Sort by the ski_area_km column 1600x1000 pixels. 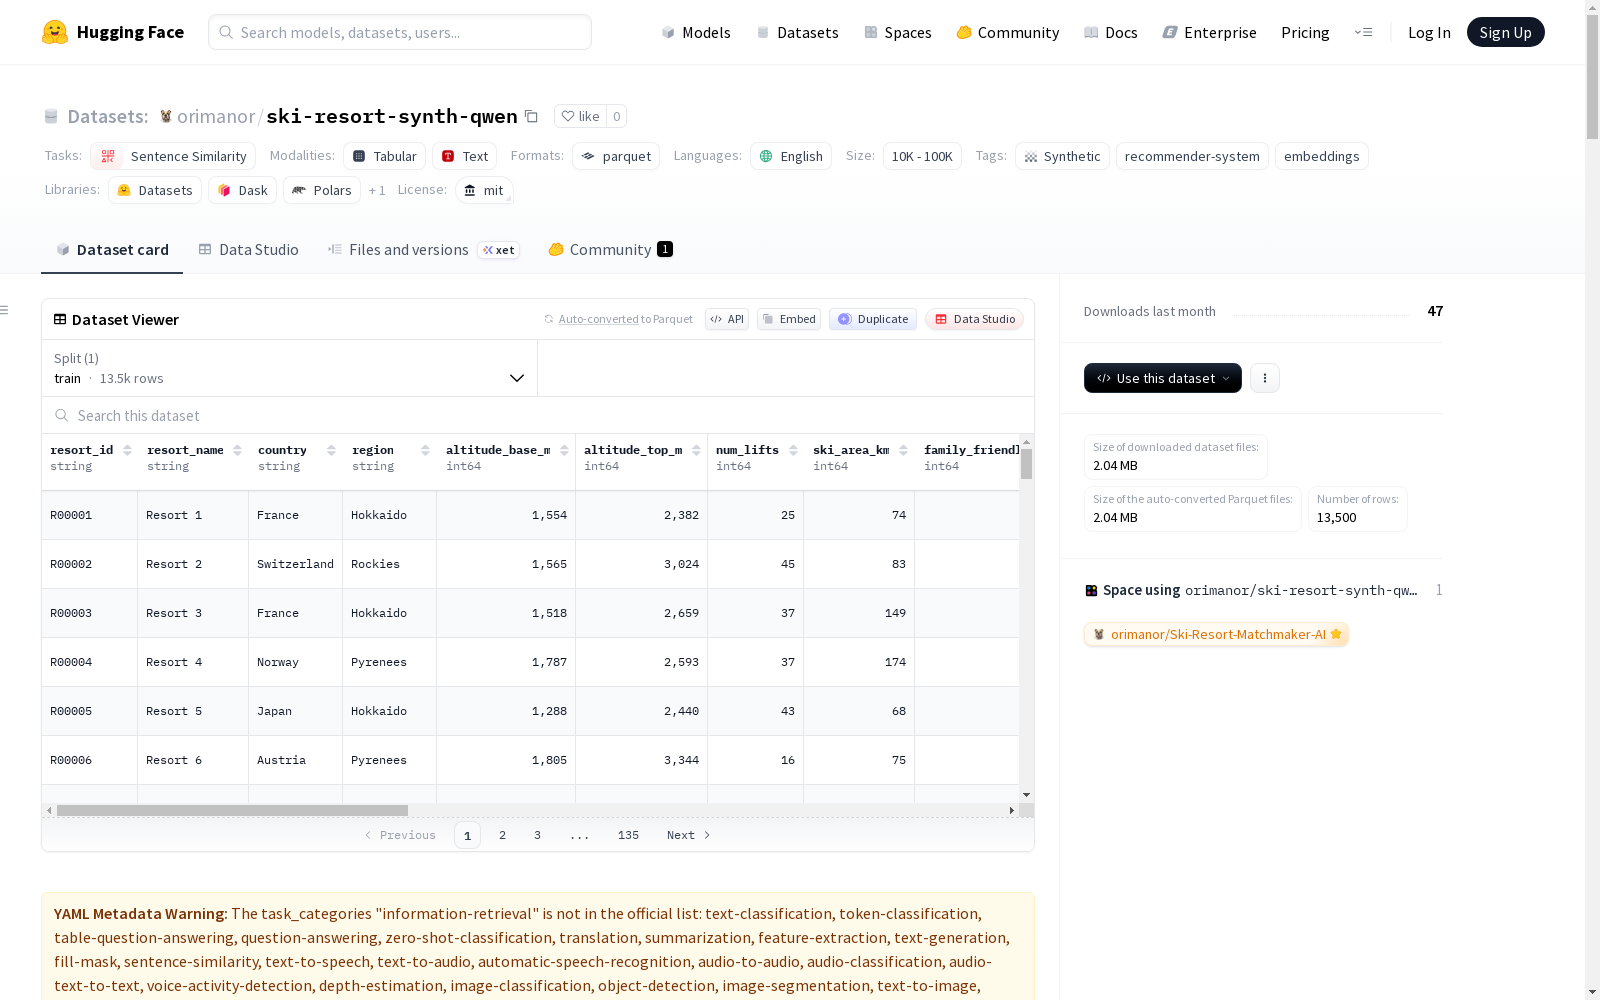903,450
